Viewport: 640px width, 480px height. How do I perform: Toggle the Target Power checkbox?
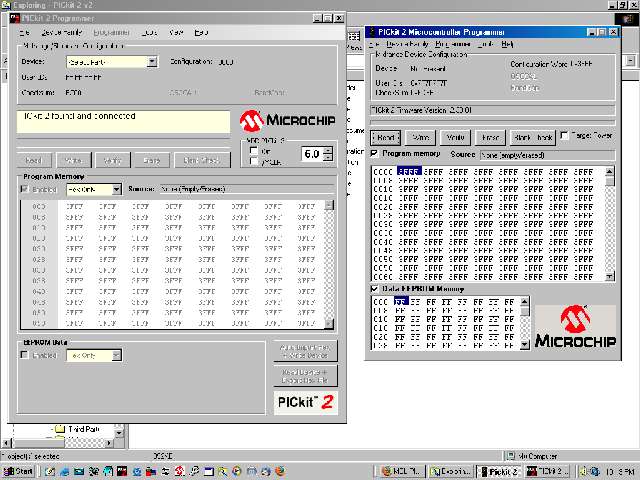point(566,136)
